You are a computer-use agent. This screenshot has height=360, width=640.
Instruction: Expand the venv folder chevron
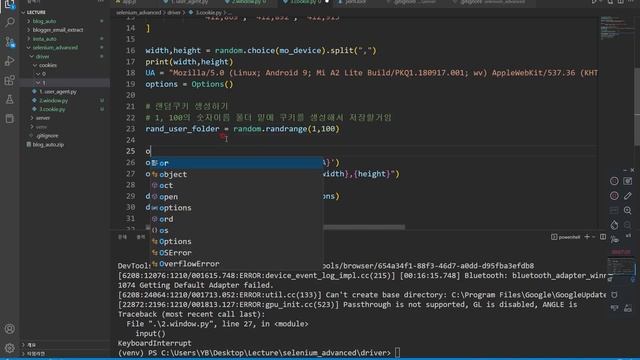32,127
